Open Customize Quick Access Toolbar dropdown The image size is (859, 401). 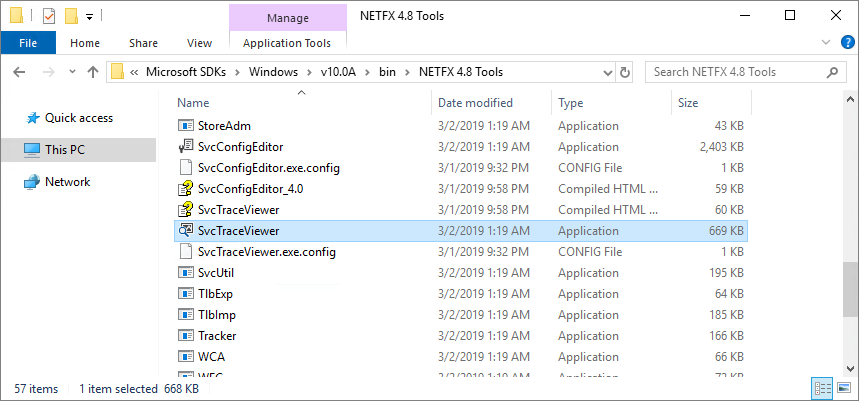[x=89, y=16]
